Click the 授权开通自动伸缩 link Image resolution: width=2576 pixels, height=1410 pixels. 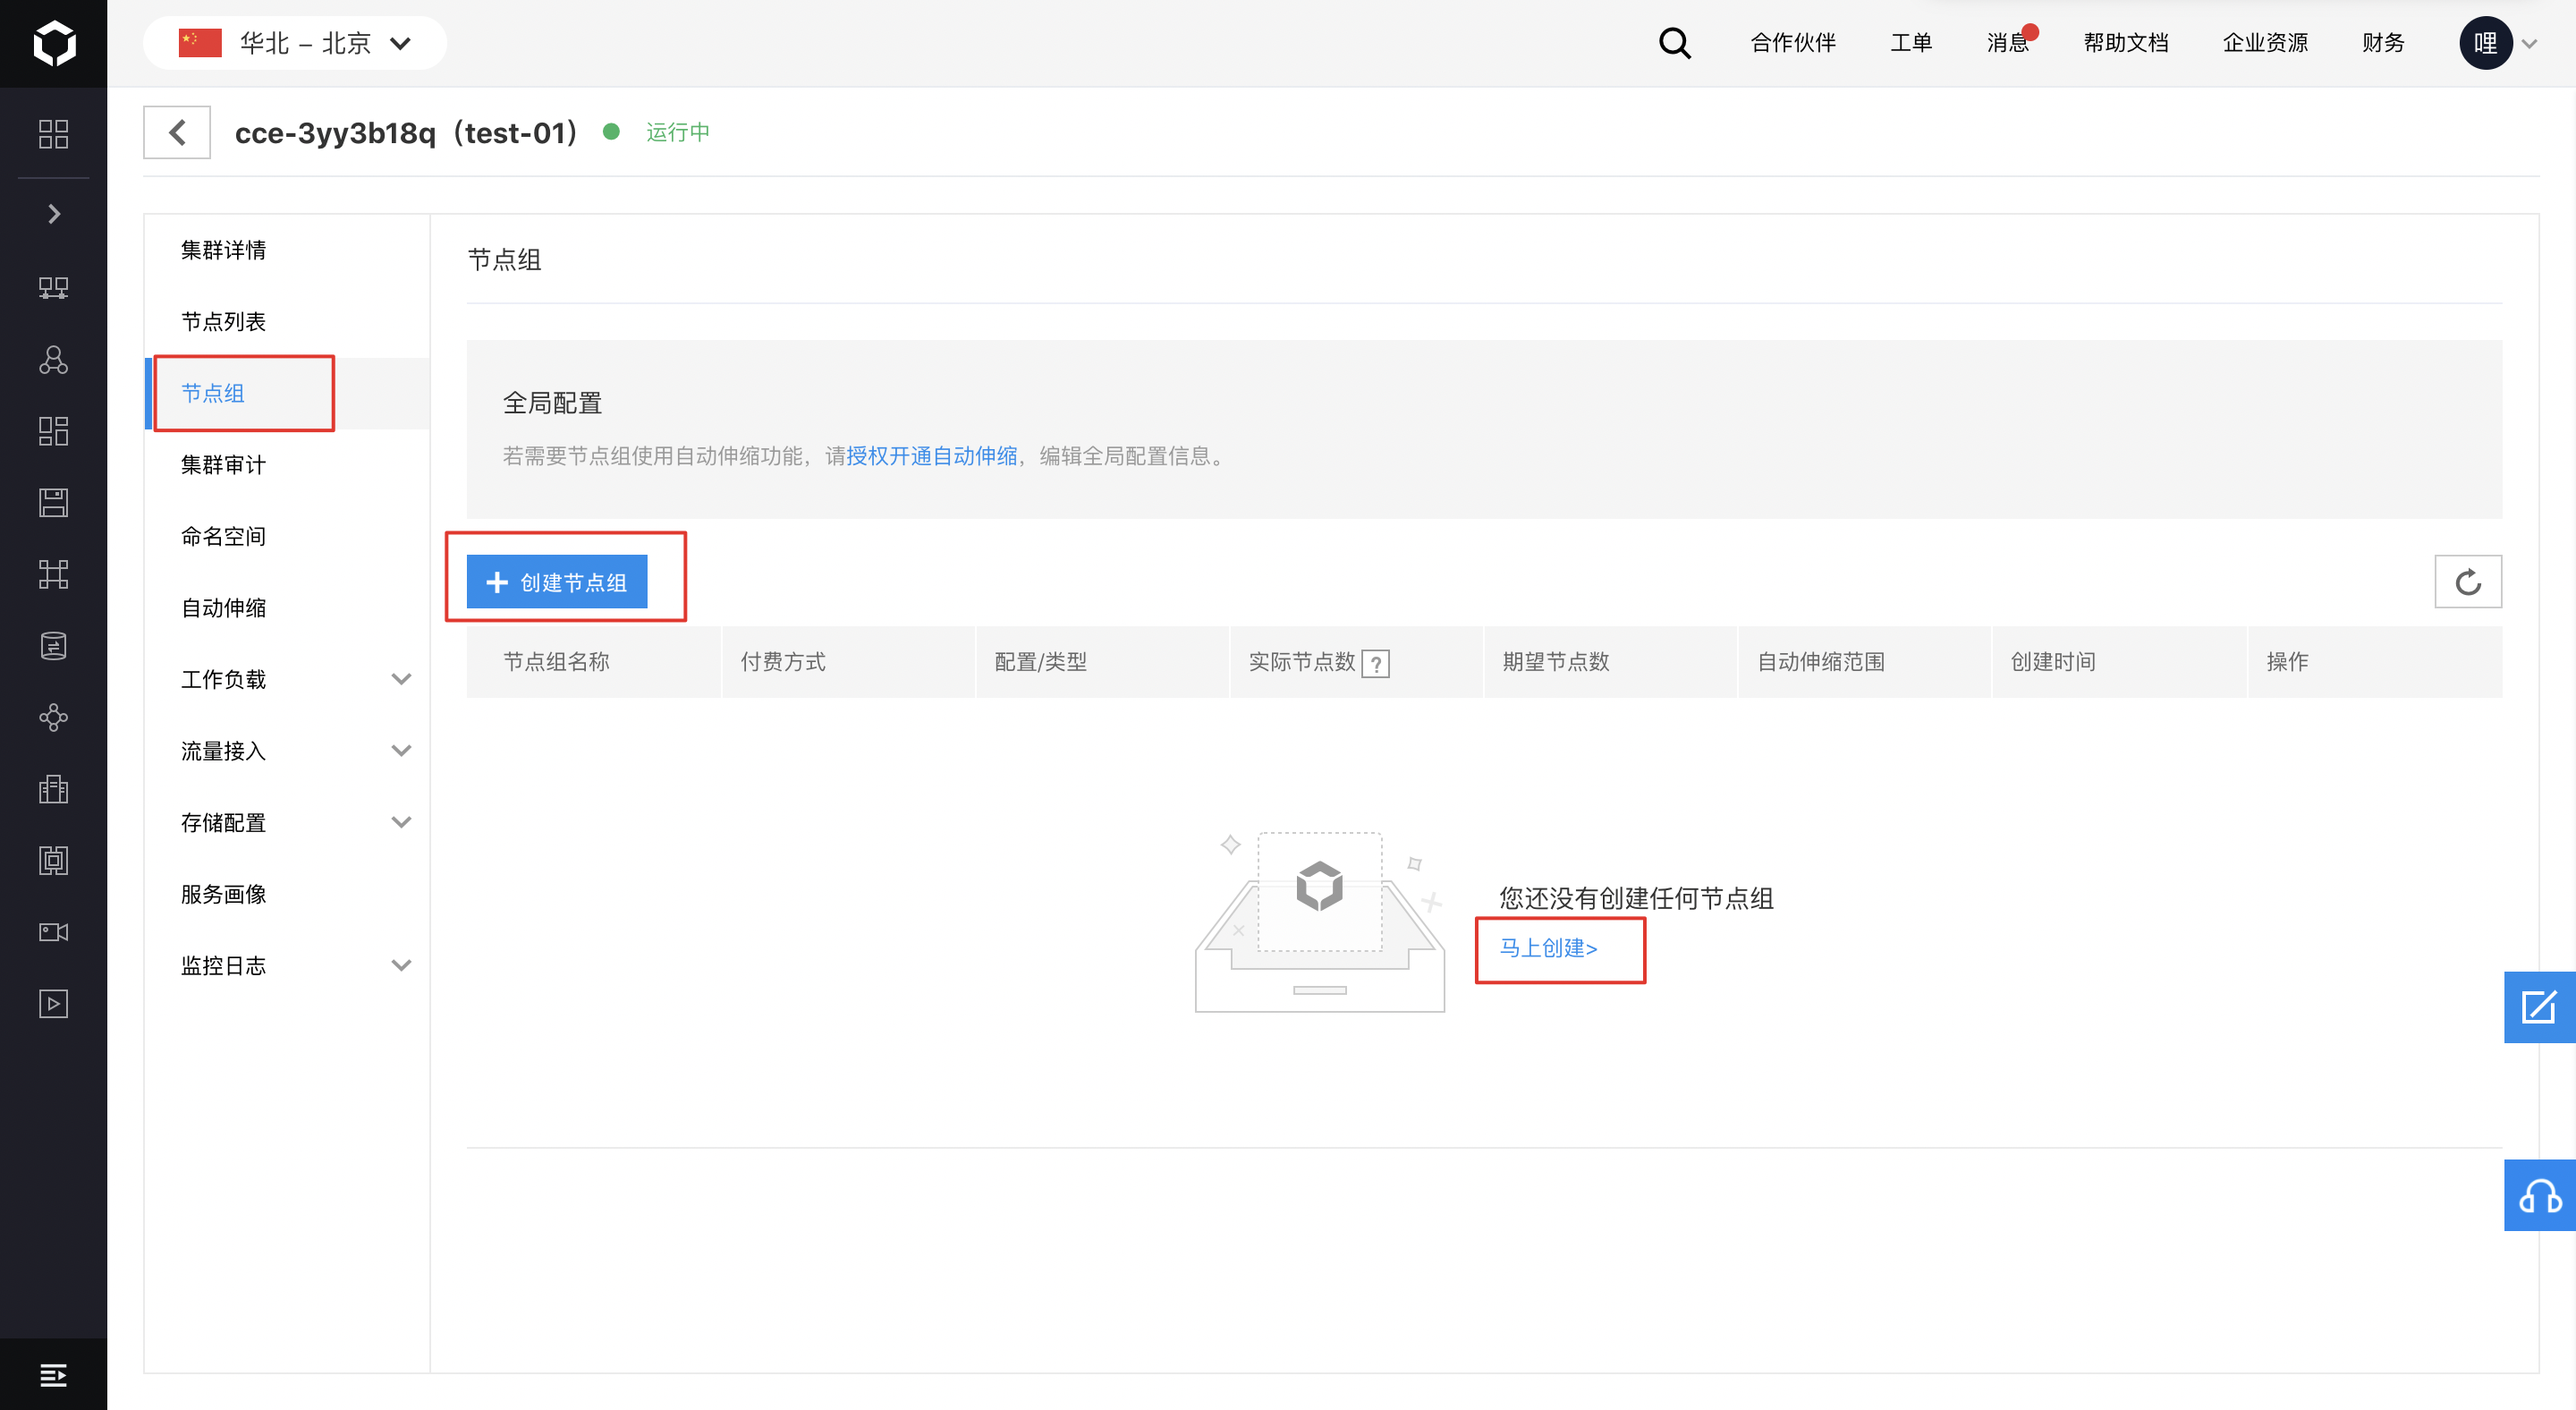coord(931,456)
